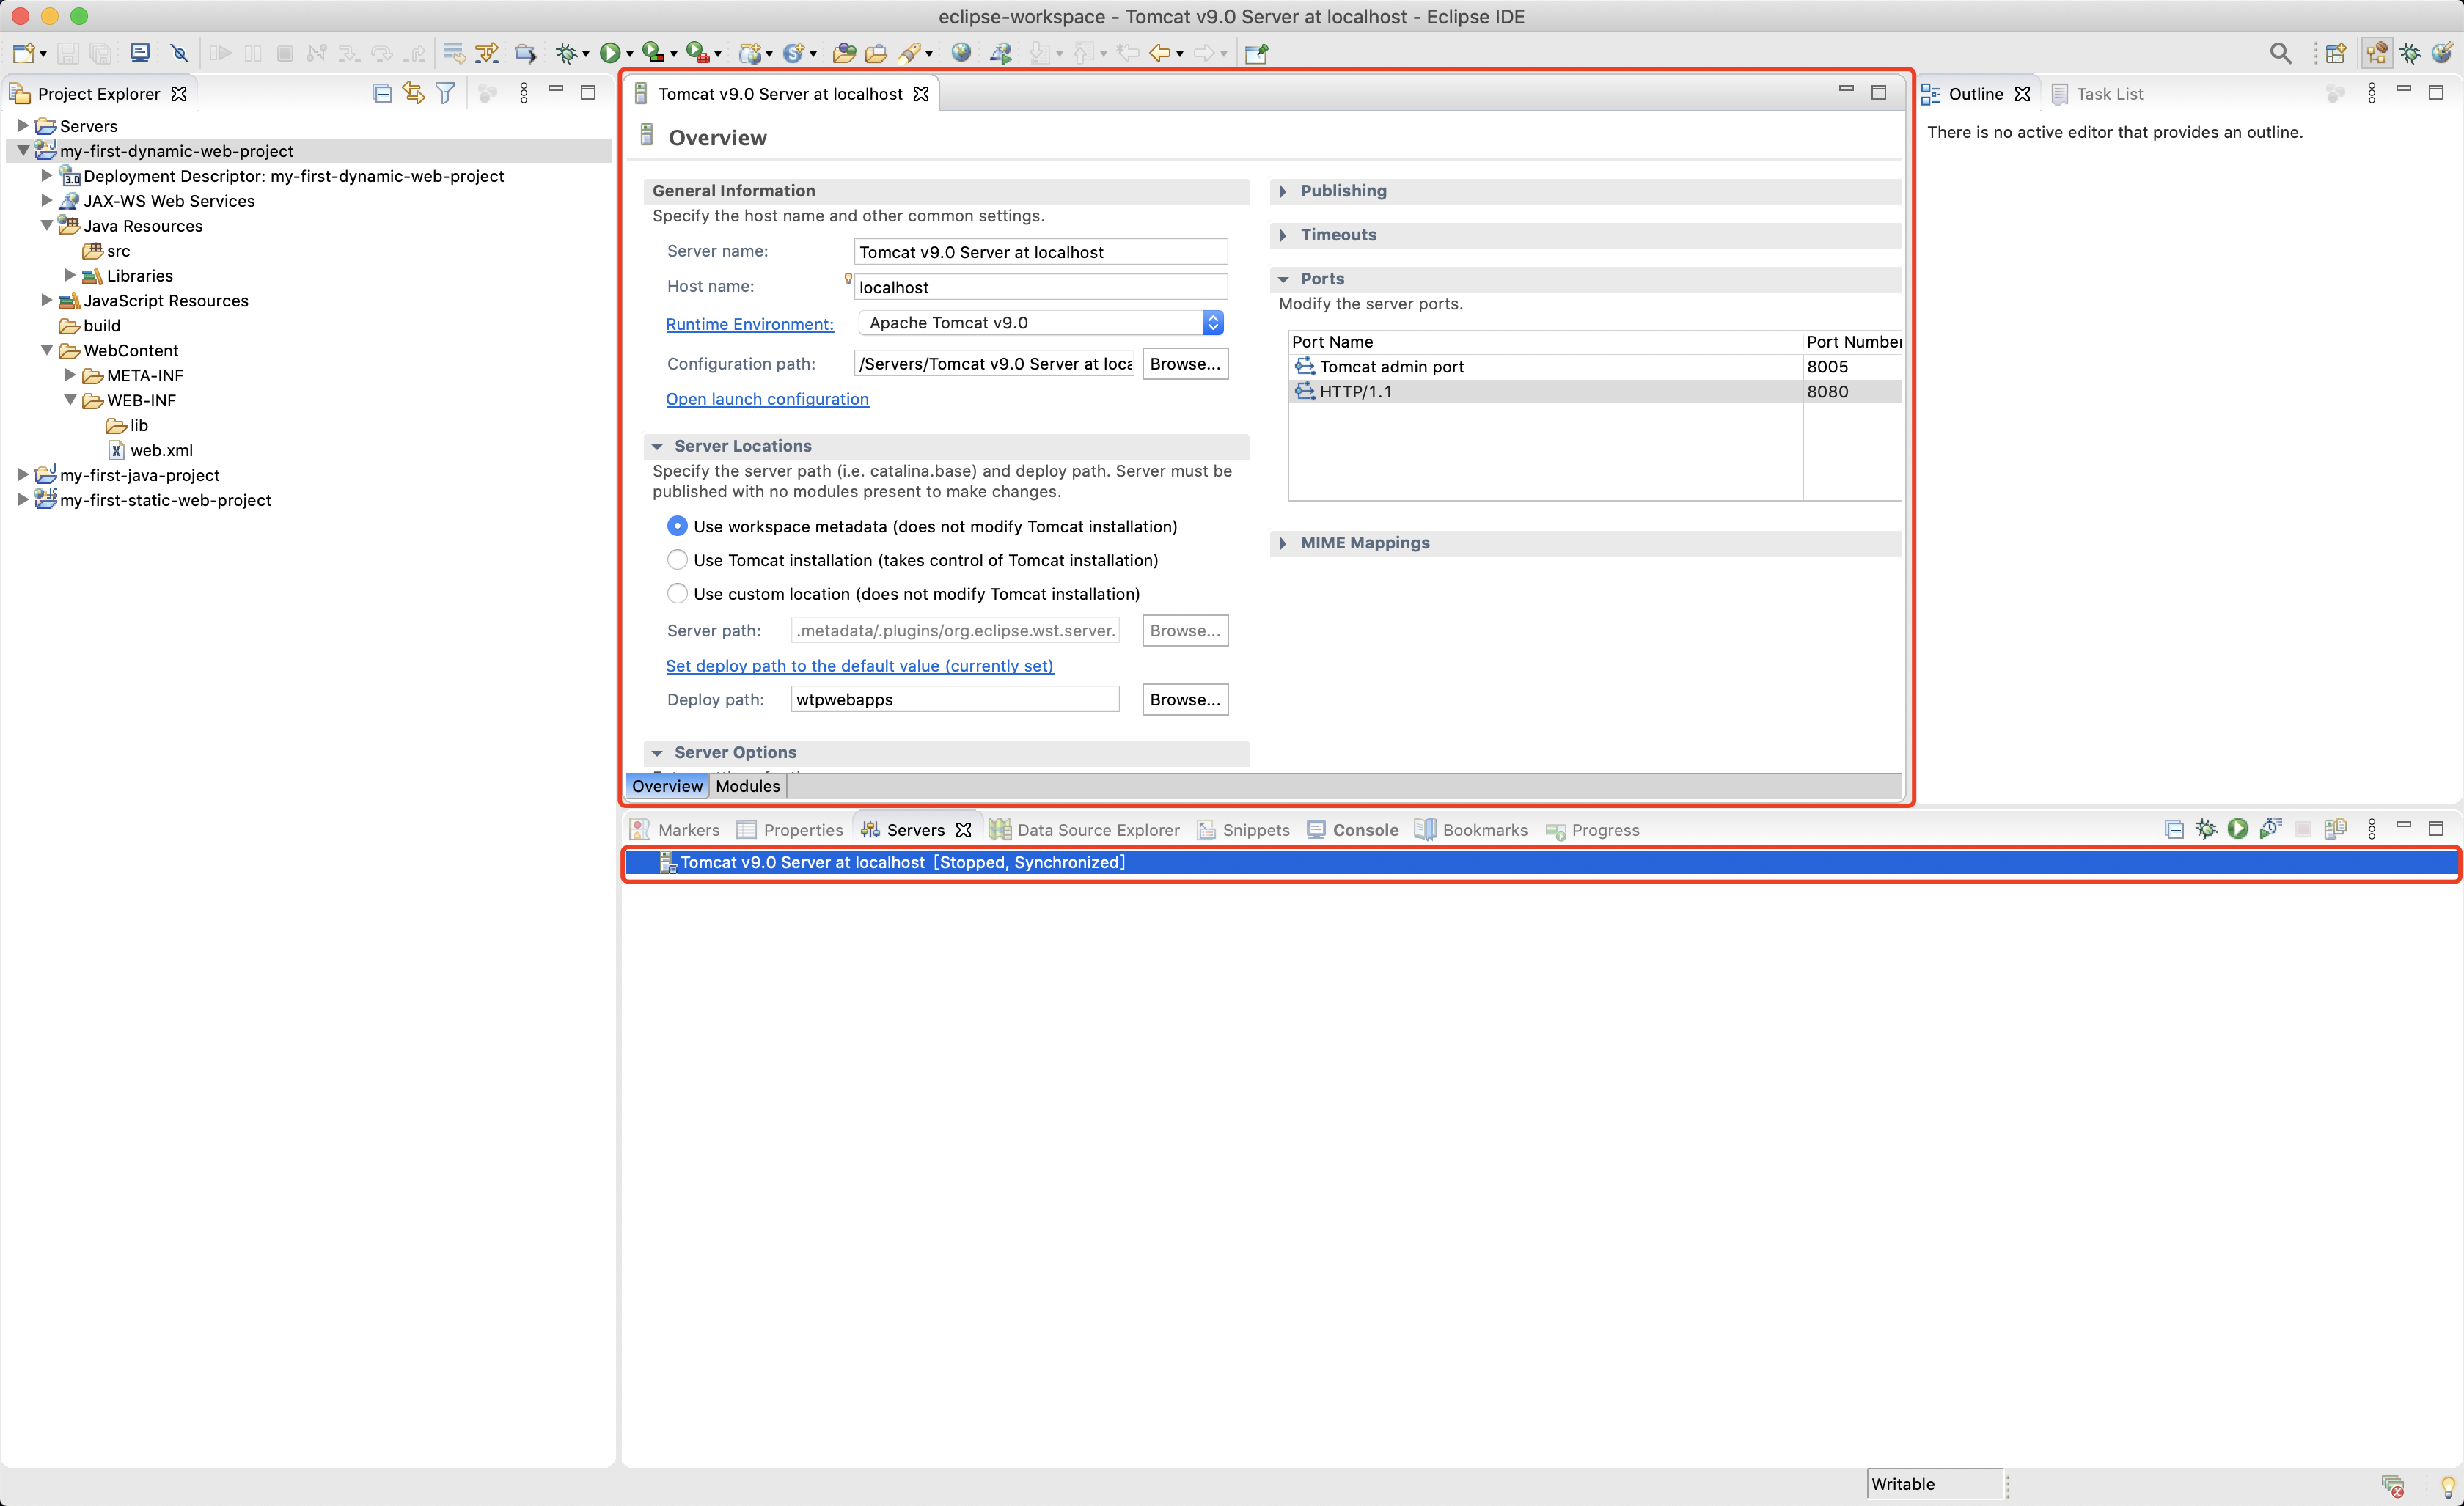Viewport: 2464px width, 1506px height.
Task: Click the Deploy path text field
Action: coord(955,700)
